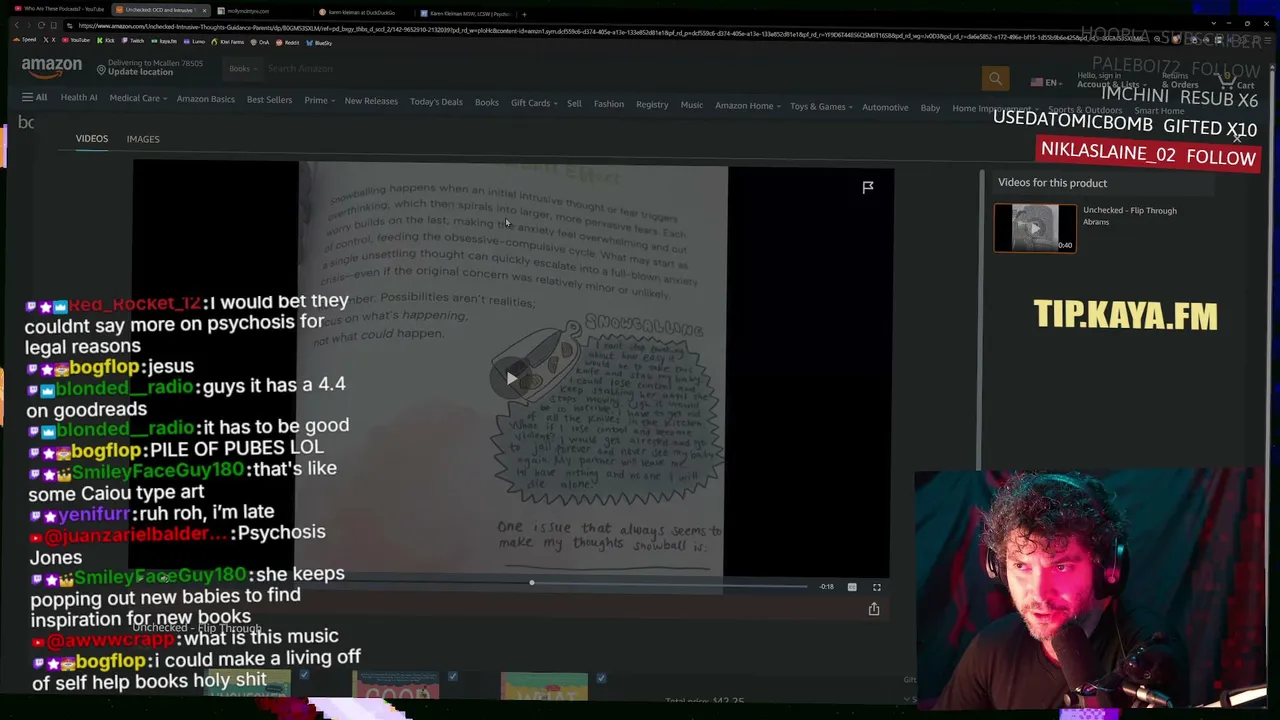
Task: Open Amazon Basics in the nav bar
Action: [x=206, y=99]
